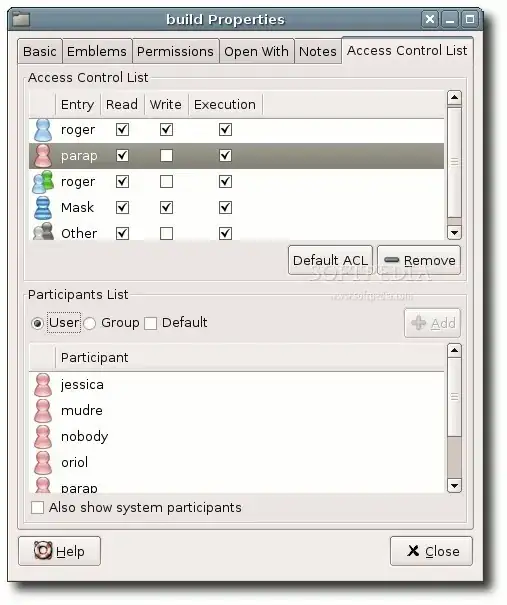
Task: Remove the selected ACL entry
Action: pyautogui.click(x=419, y=260)
